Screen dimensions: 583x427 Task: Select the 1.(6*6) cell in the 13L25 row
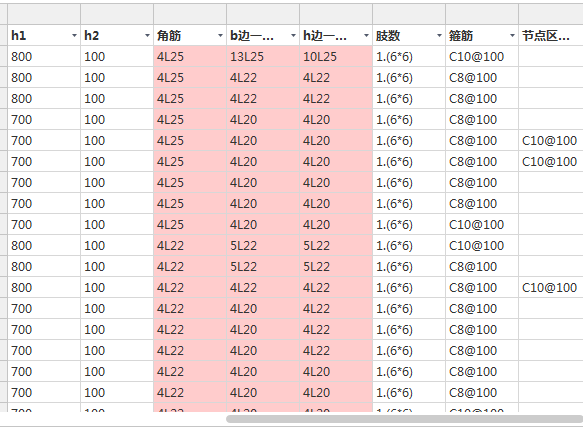[x=409, y=57]
